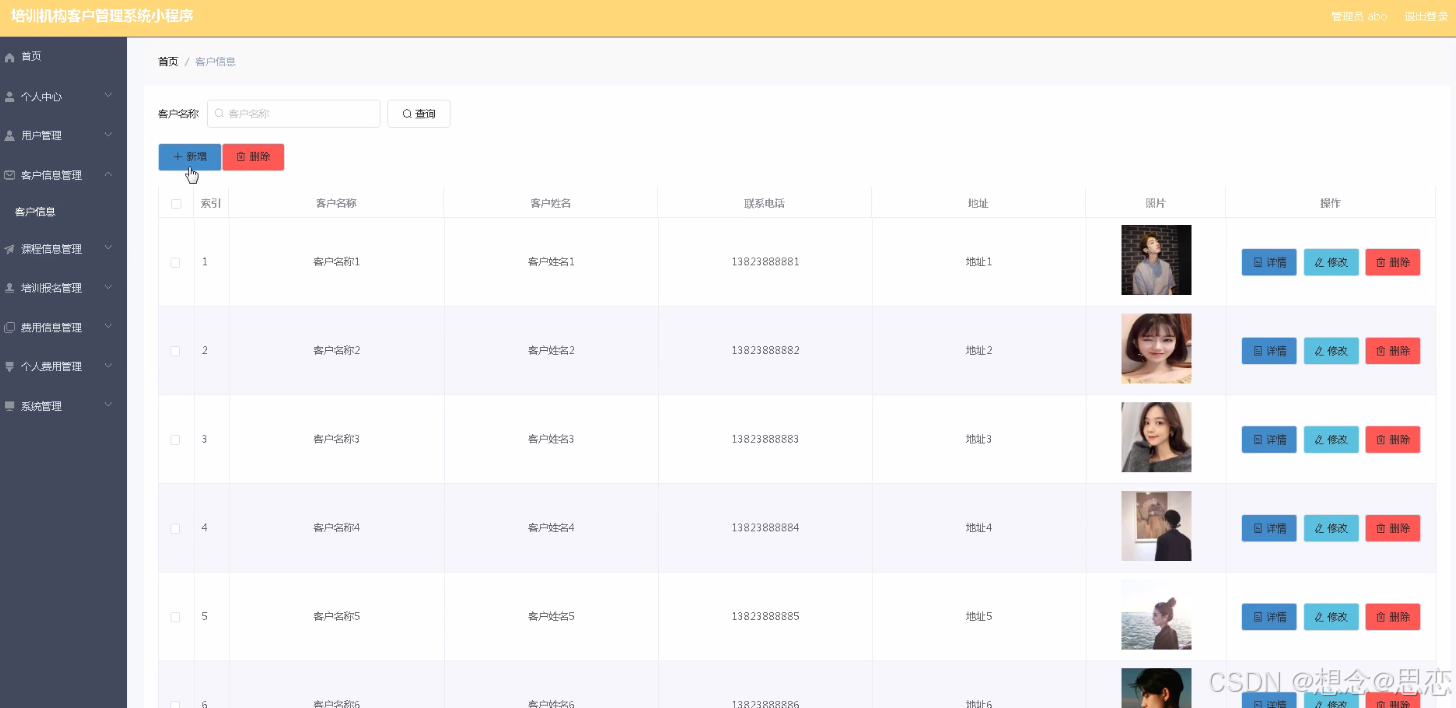Click the photo thumbnail in row 客户名称3
Viewport: 1456px width, 708px height.
click(x=1156, y=437)
